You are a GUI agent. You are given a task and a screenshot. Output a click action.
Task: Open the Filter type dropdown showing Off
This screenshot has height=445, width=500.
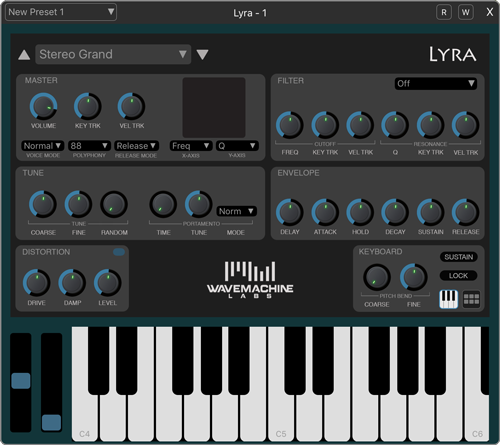436,83
